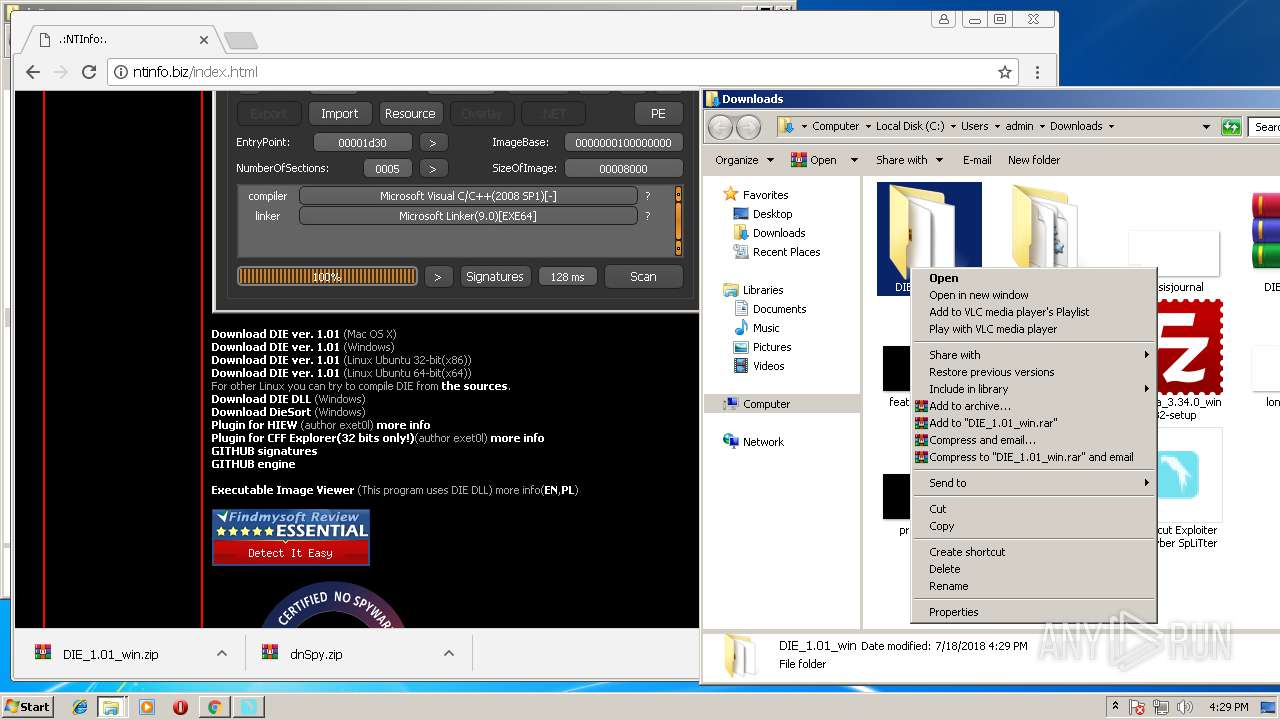Open Documents library
Viewport: 1280px width, 720px height.
pos(779,309)
